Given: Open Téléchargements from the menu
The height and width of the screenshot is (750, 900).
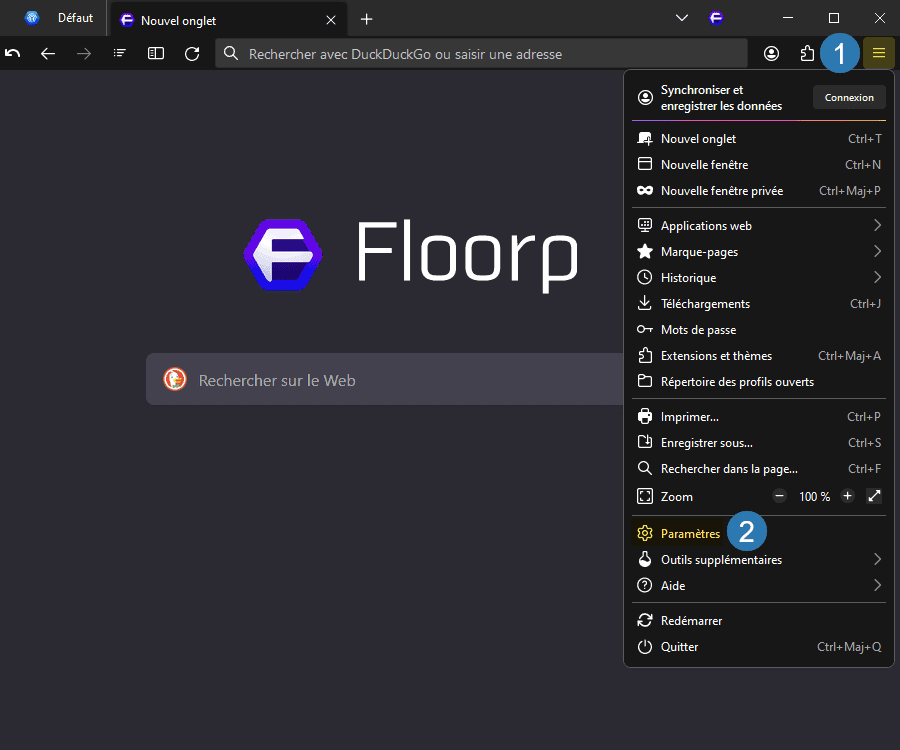Looking at the screenshot, I should pos(759,304).
